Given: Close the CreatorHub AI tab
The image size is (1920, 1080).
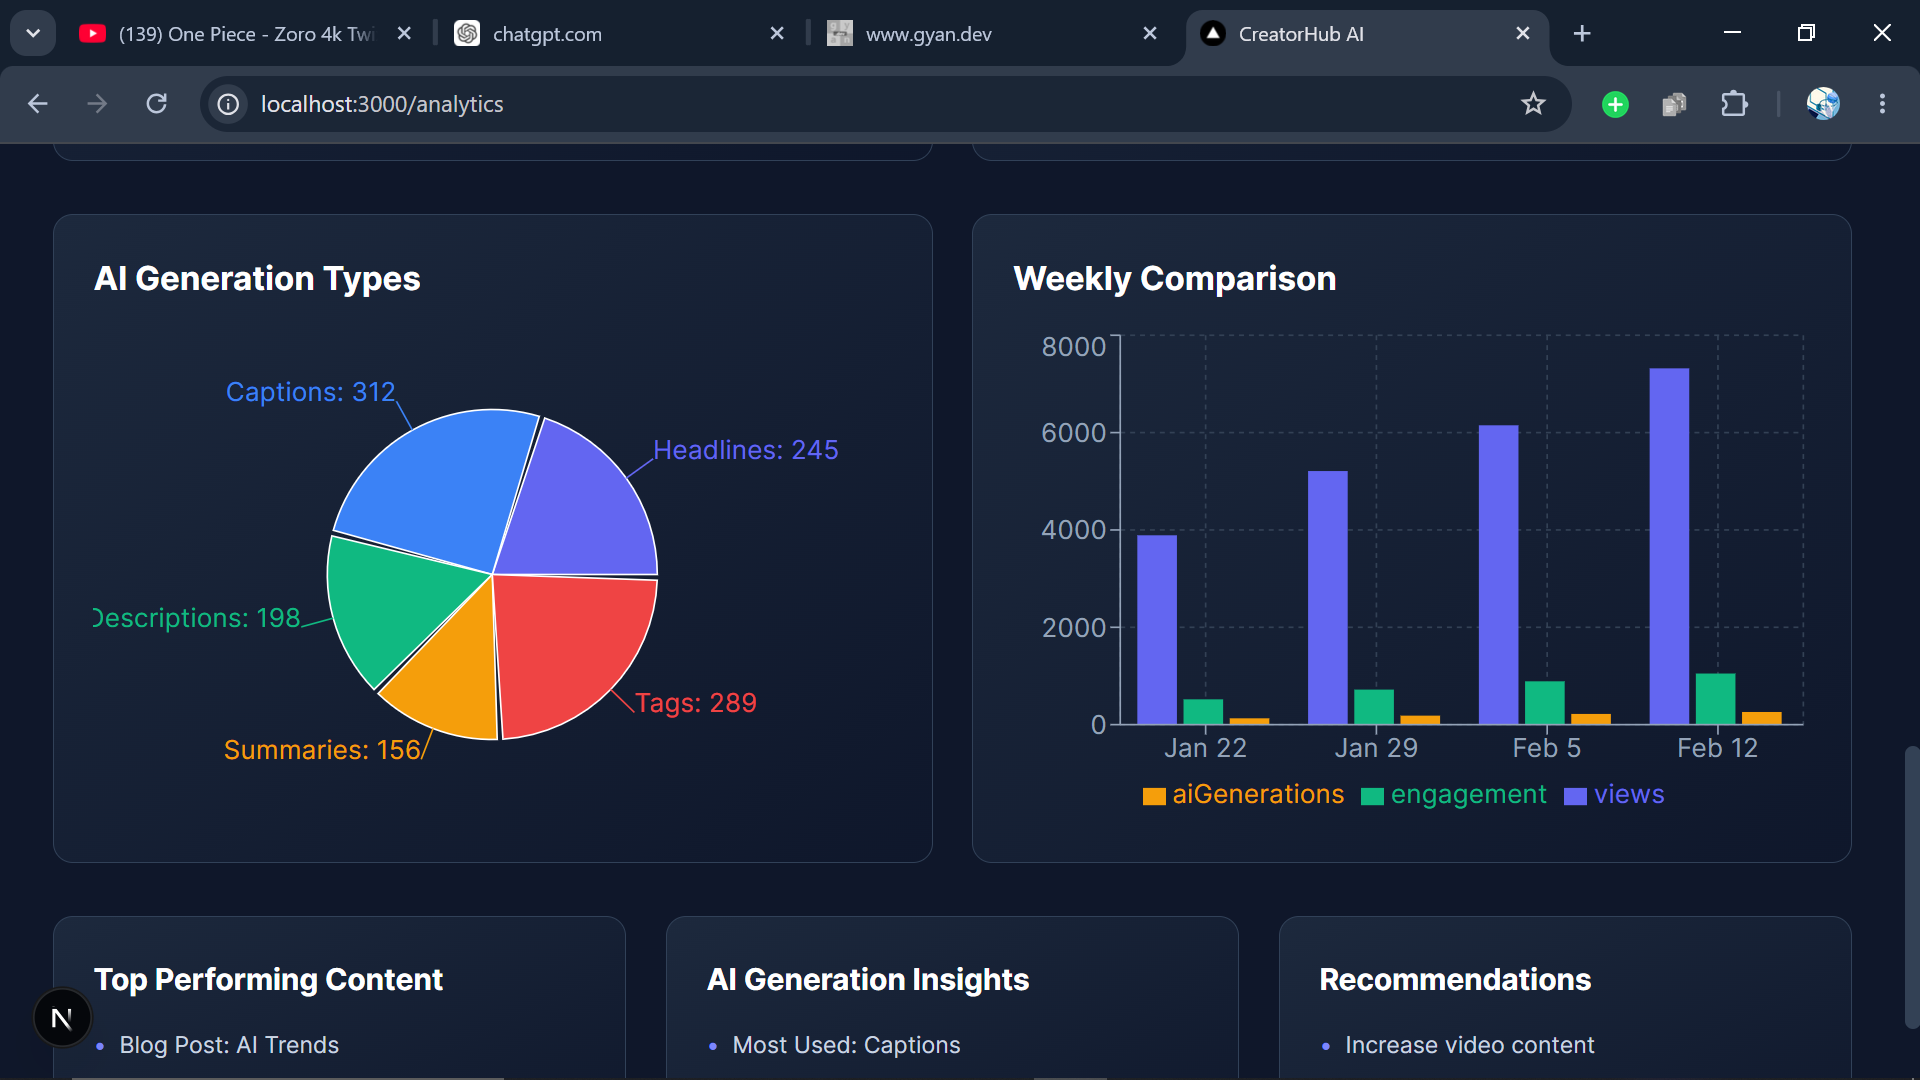Looking at the screenshot, I should coord(1523,34).
